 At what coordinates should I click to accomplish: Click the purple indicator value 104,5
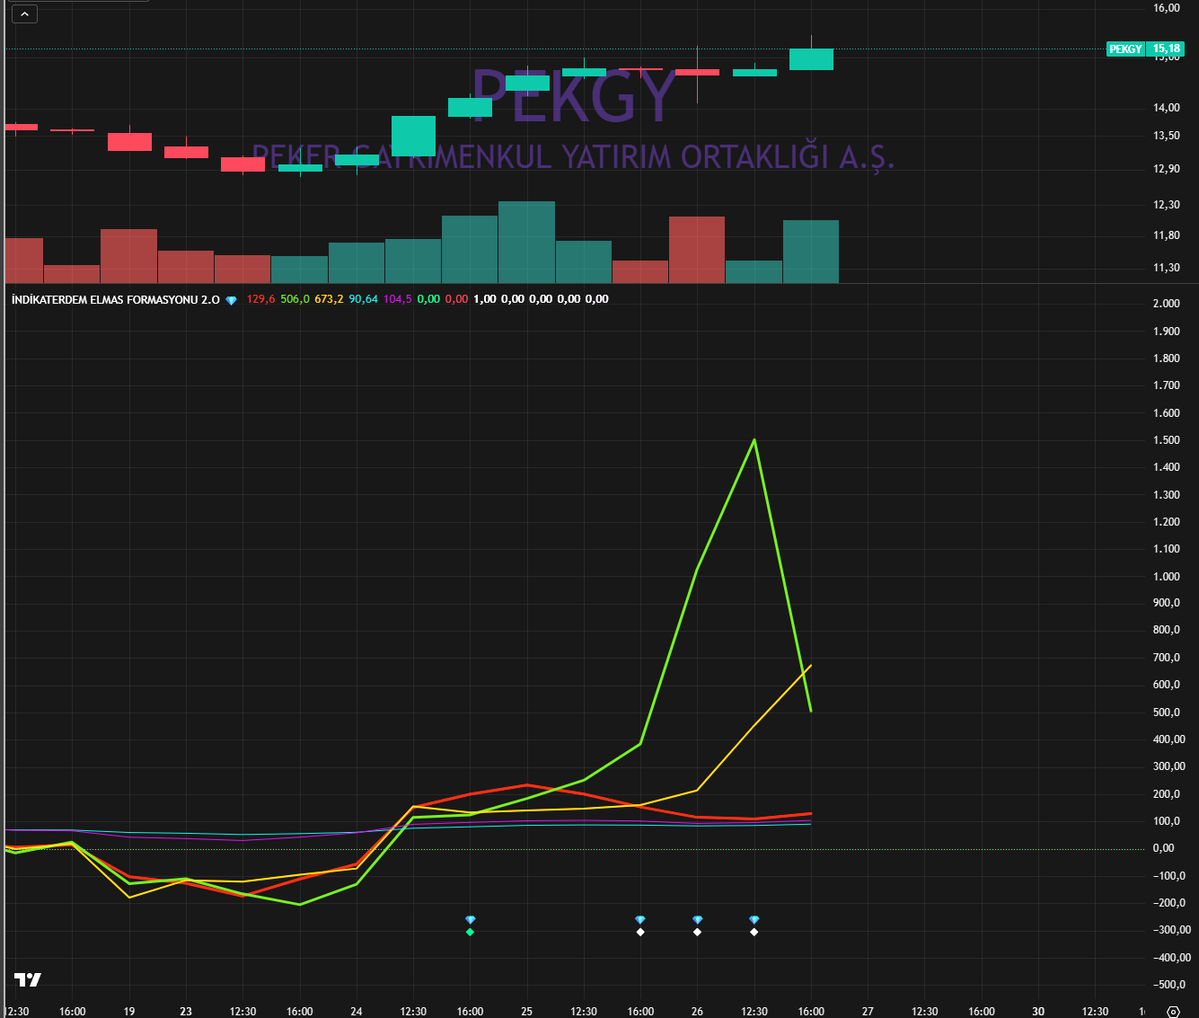click(x=398, y=299)
